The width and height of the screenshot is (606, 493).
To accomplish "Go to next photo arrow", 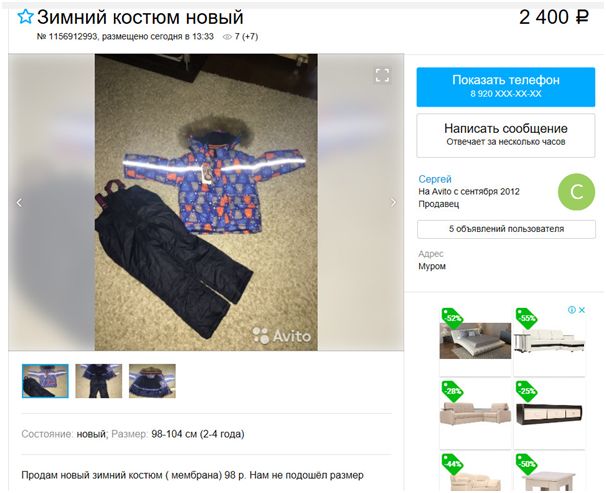I will point(393,202).
